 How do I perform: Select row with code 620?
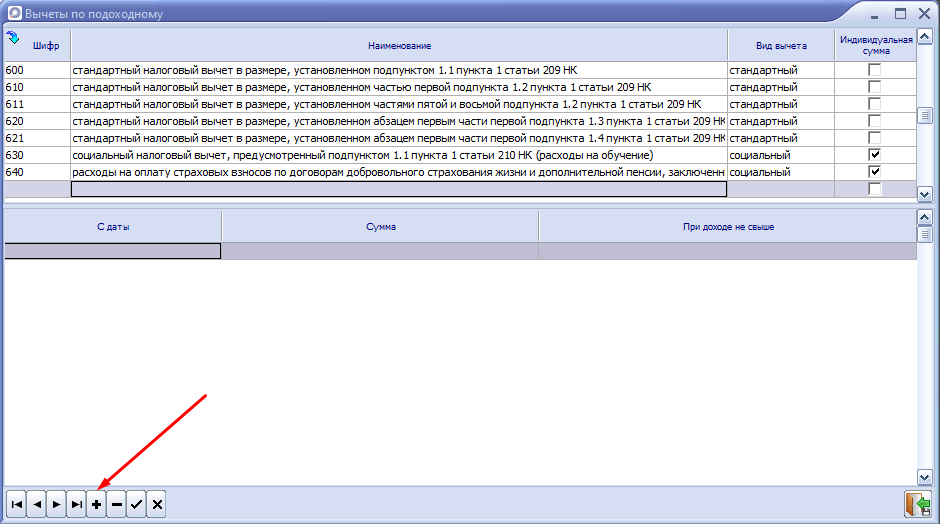click(x=36, y=121)
